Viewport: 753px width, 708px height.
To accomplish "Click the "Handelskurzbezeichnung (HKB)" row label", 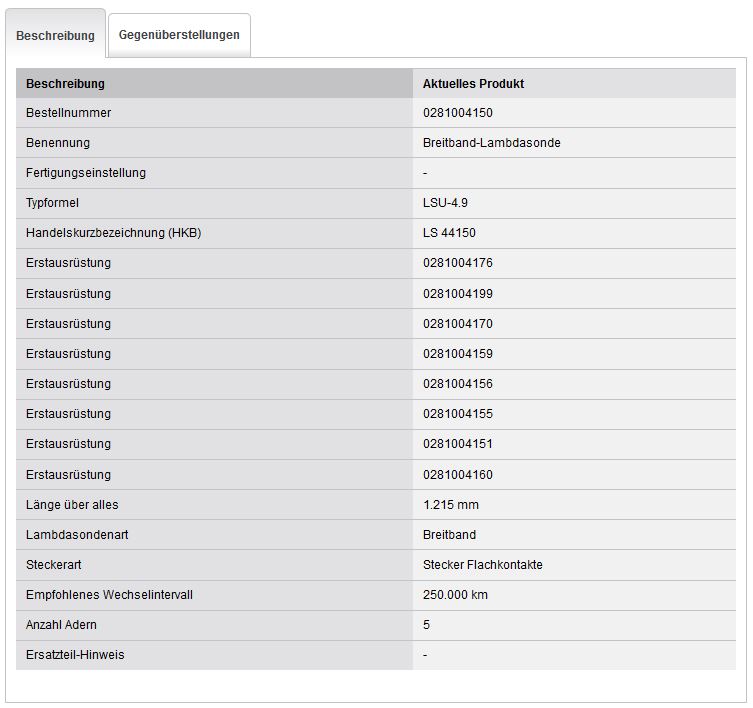I will pos(113,233).
